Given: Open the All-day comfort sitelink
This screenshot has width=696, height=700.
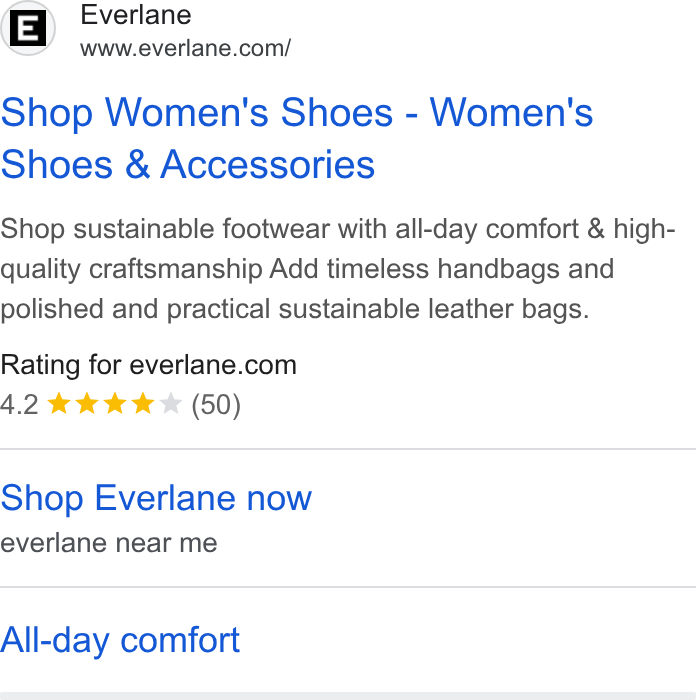Looking at the screenshot, I should tap(120, 641).
